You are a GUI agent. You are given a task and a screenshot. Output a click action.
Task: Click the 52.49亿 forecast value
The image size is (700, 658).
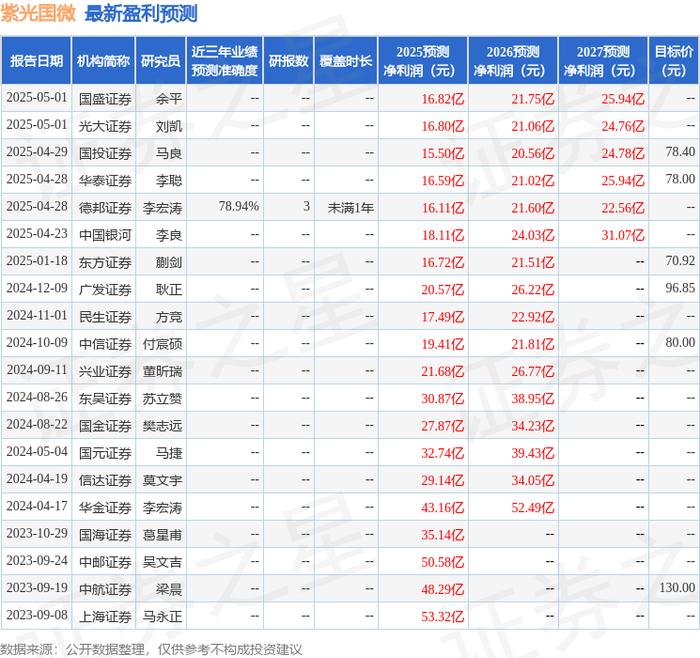[533, 508]
